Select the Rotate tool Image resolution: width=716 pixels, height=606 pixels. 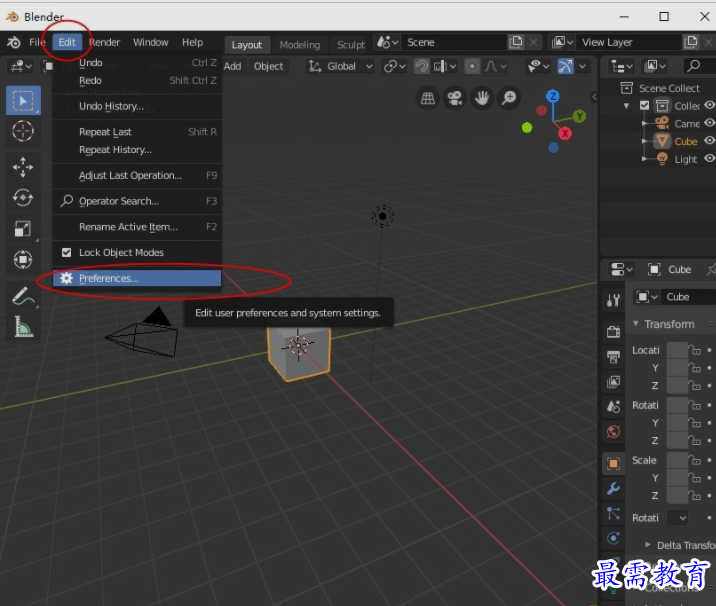pos(23,198)
